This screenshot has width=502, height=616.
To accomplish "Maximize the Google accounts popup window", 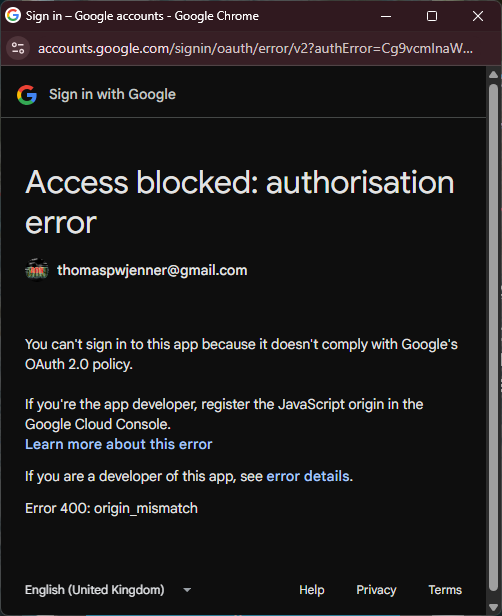I will tap(432, 16).
